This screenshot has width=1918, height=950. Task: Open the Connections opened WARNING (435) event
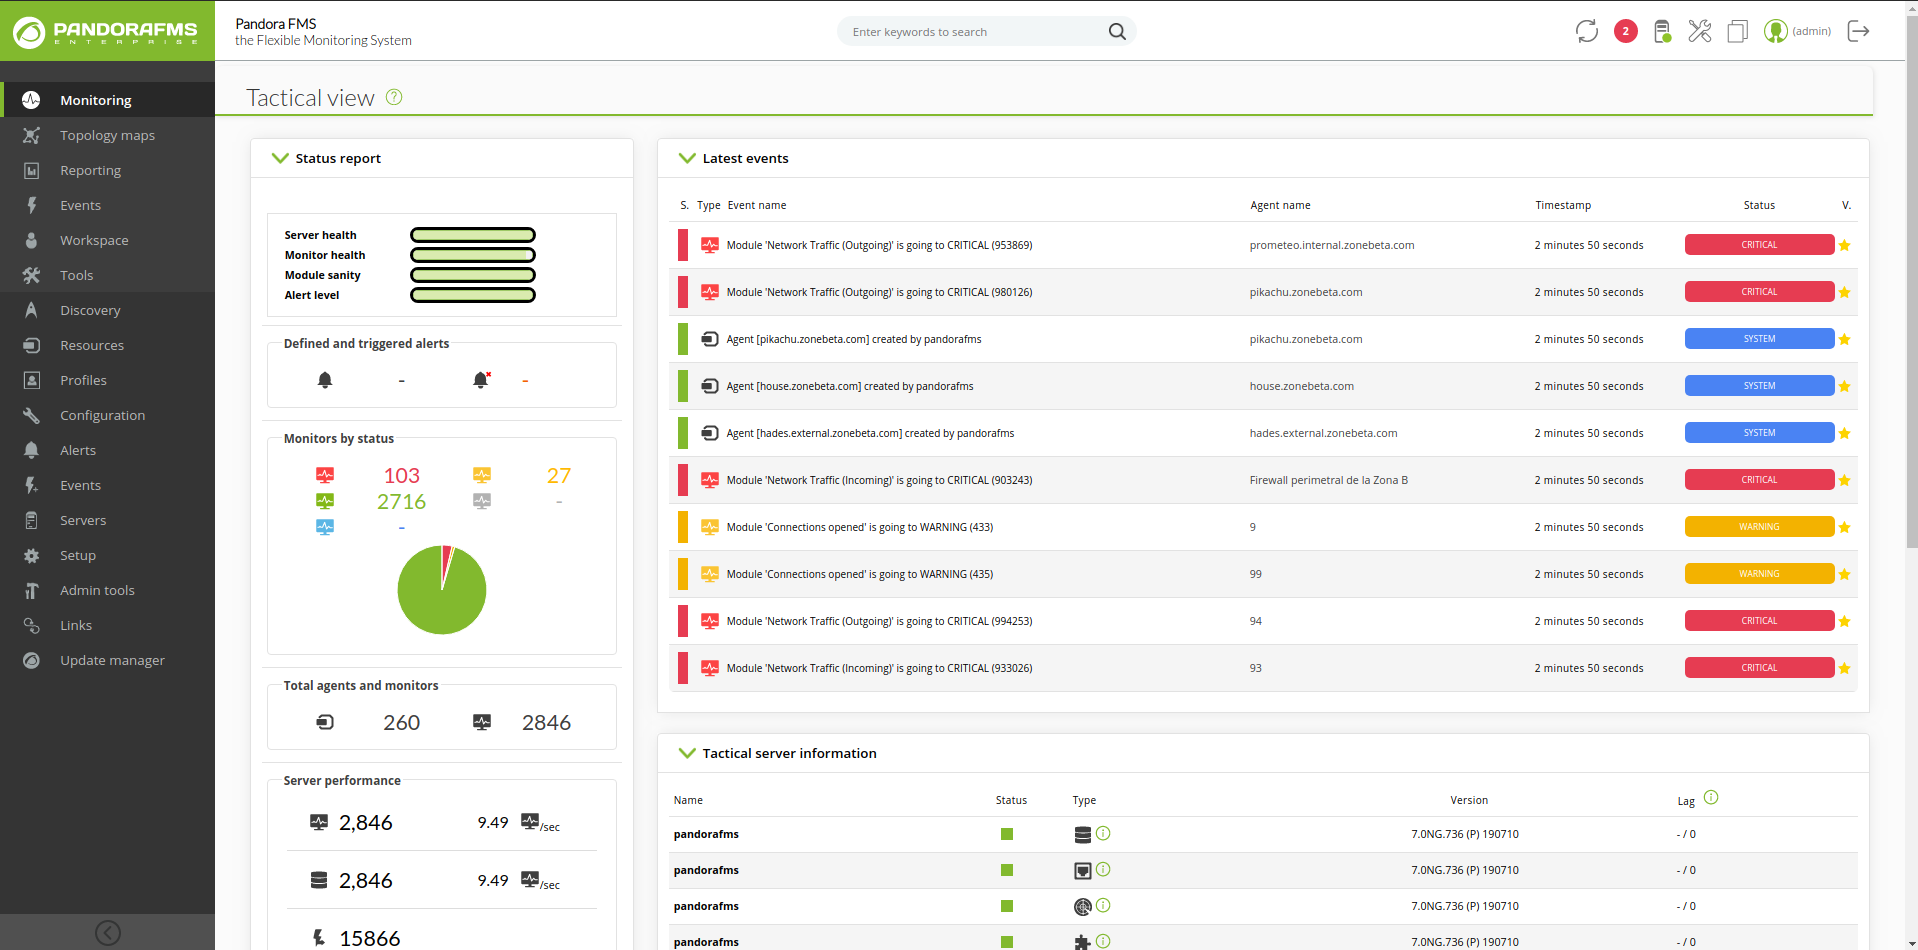(860, 574)
